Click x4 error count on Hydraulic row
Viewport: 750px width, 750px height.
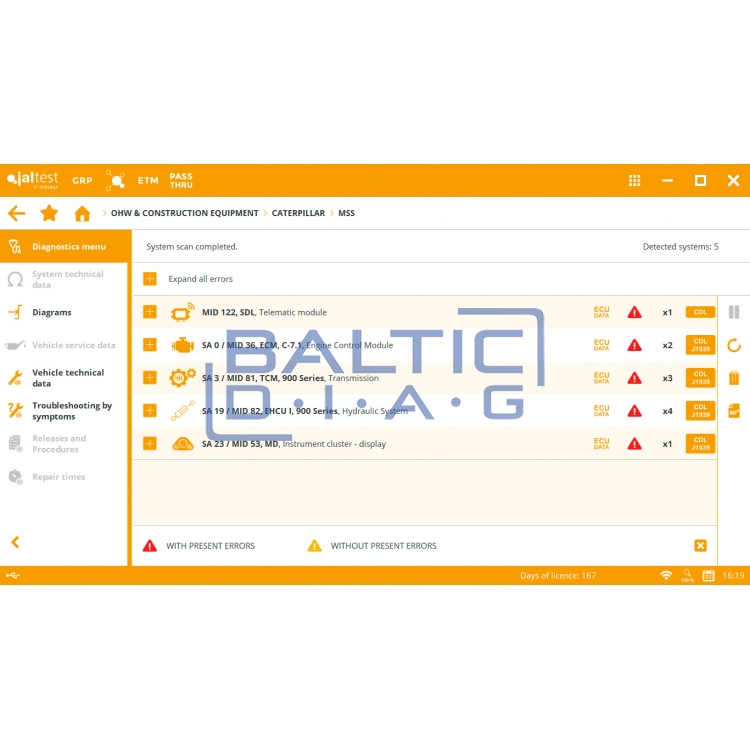667,411
